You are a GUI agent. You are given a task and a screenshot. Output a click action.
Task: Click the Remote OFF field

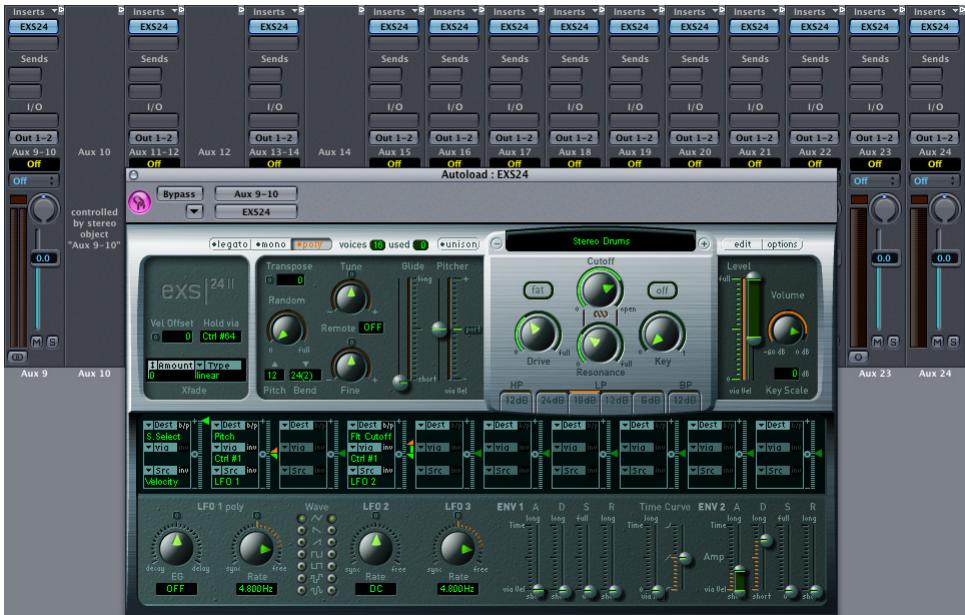click(372, 328)
